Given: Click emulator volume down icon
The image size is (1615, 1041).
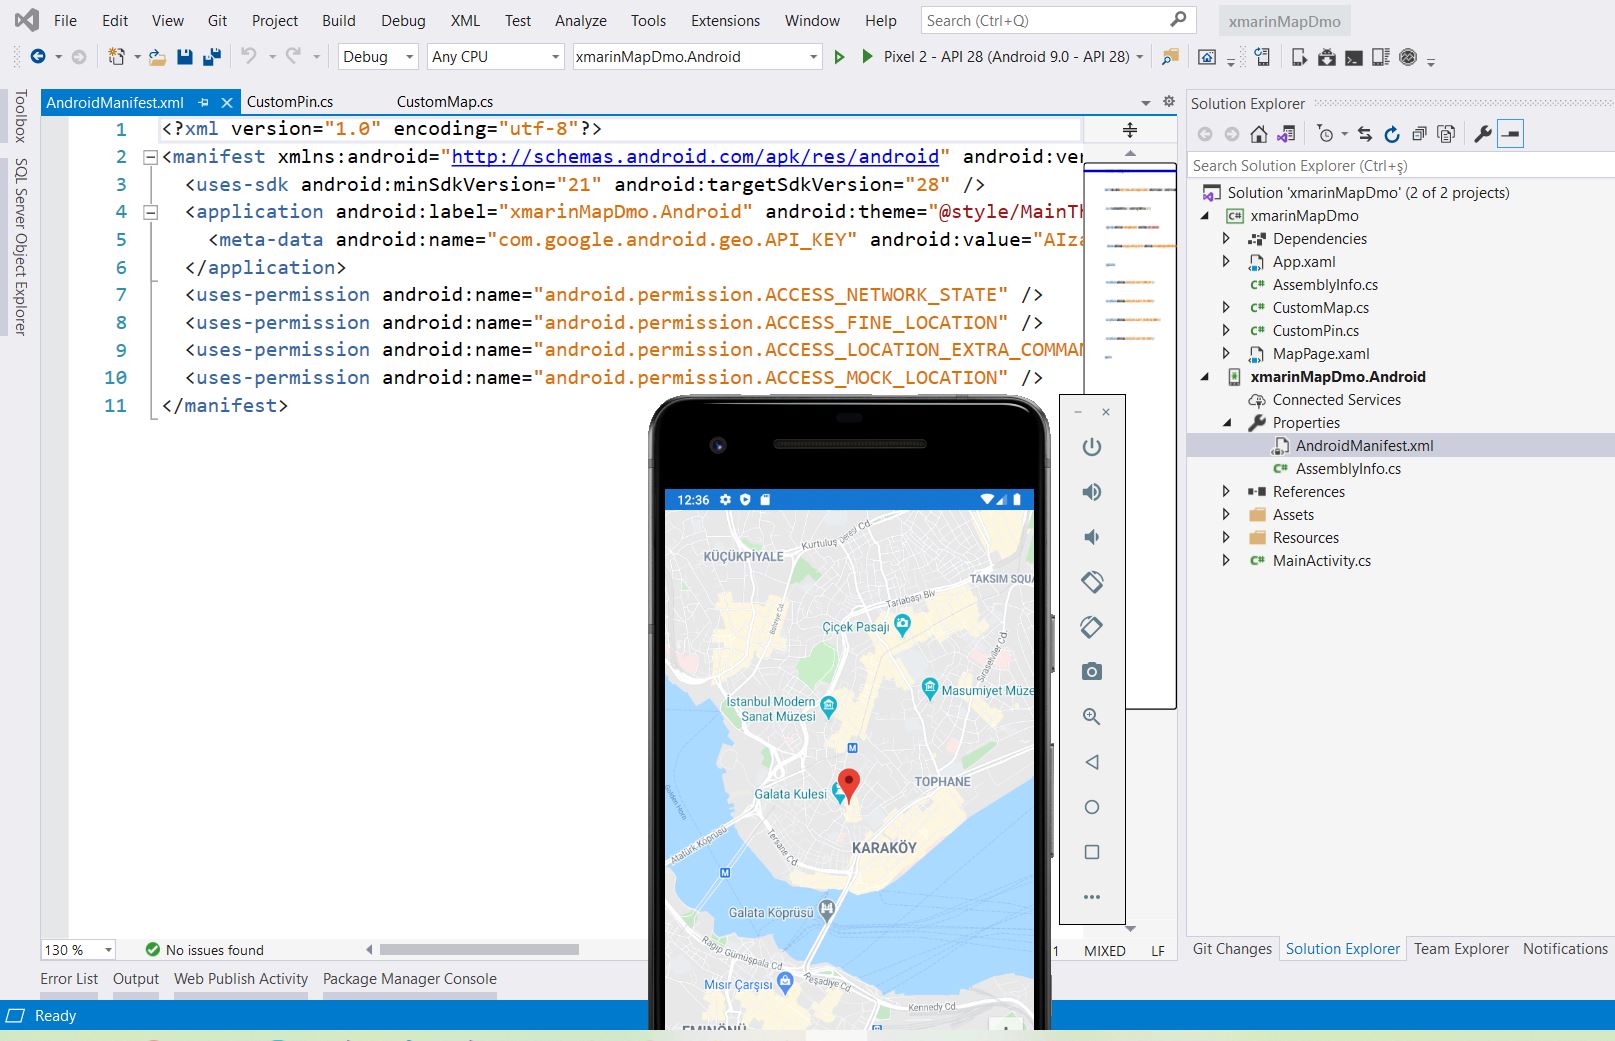Looking at the screenshot, I should pyautogui.click(x=1092, y=537).
